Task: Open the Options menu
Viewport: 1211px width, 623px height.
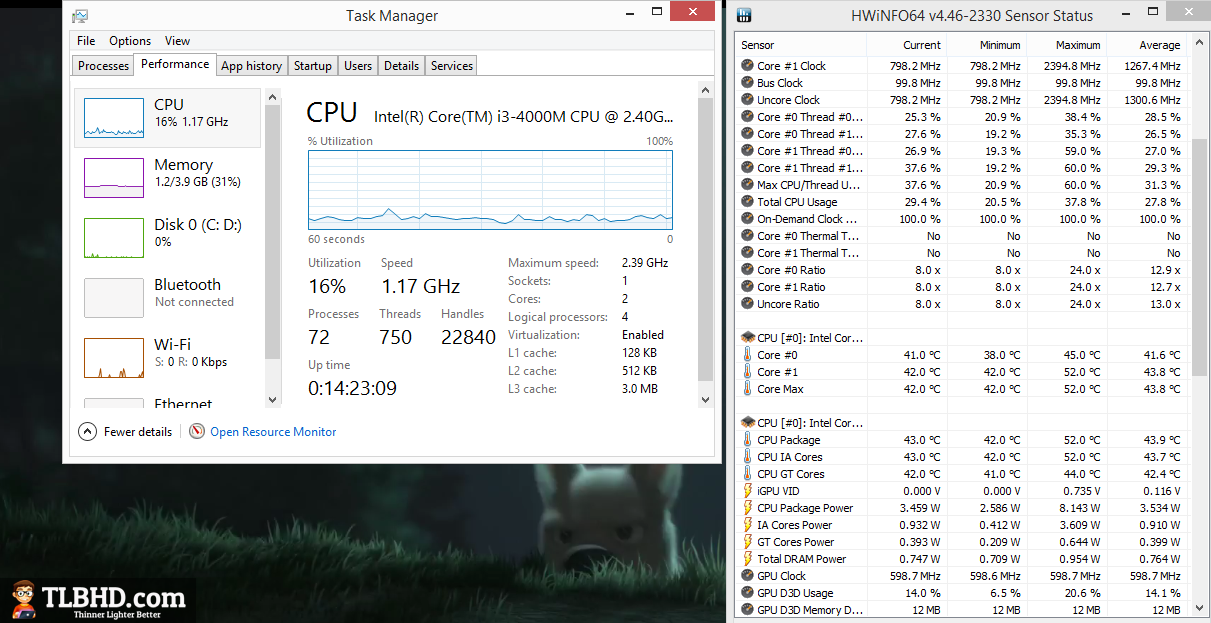Action: (130, 41)
